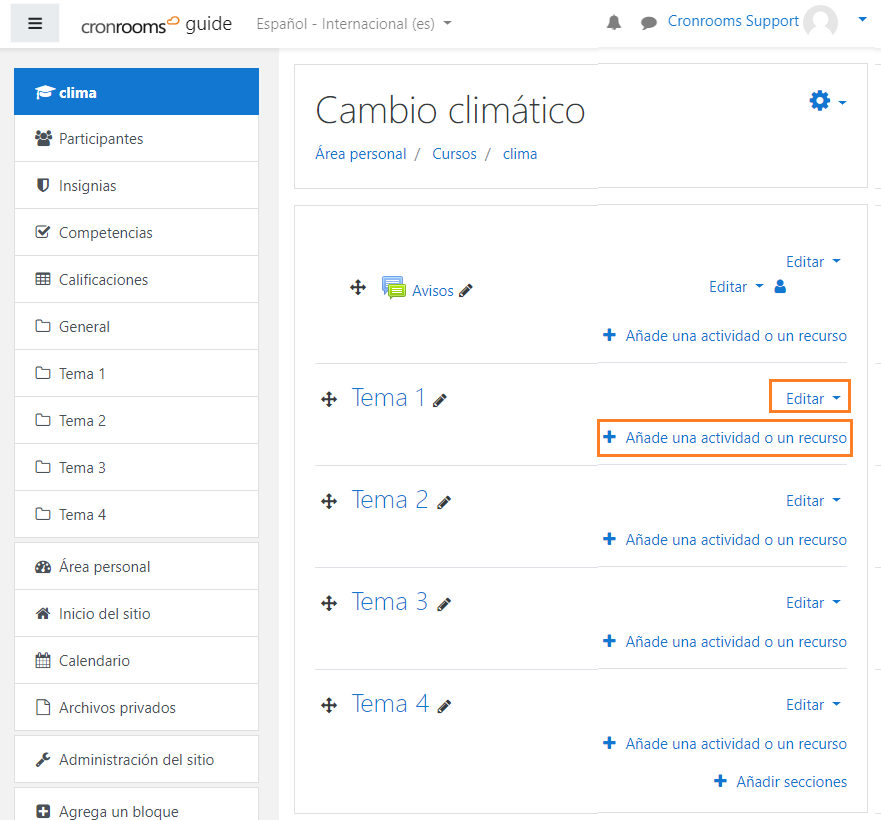881x820 pixels.
Task: Open Tema 3 in the sidebar
Action: pyautogui.click(x=136, y=467)
